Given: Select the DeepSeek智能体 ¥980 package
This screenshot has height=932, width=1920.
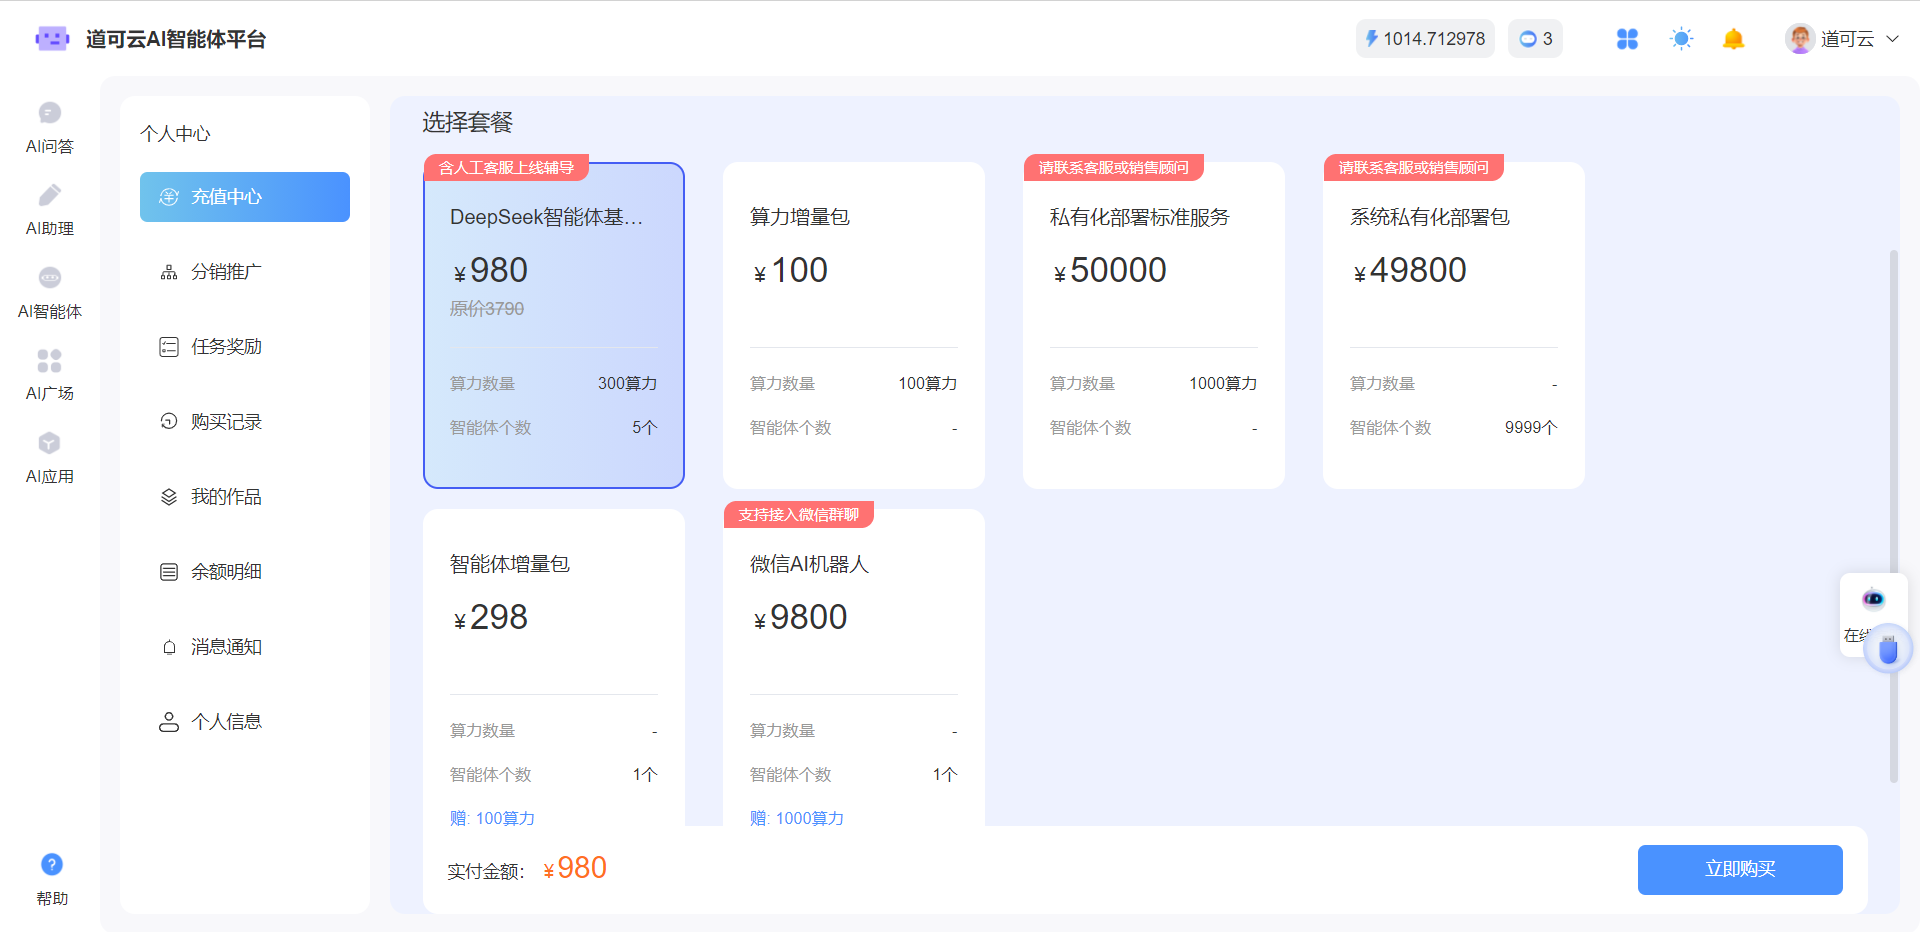Looking at the screenshot, I should (553, 325).
